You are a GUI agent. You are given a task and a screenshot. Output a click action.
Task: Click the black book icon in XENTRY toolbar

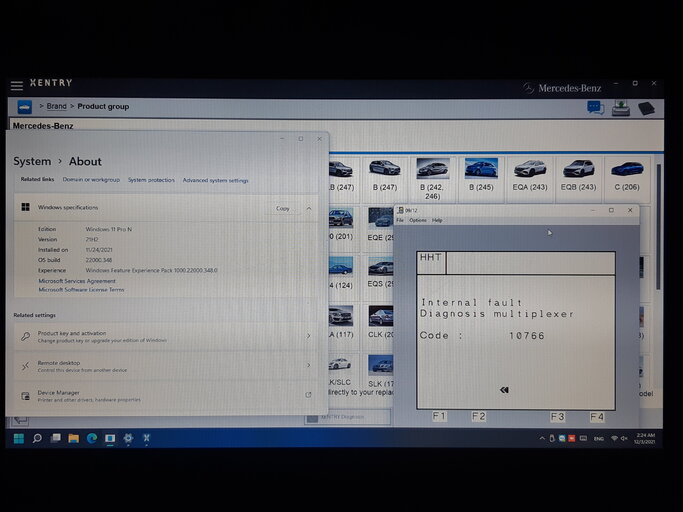point(646,108)
